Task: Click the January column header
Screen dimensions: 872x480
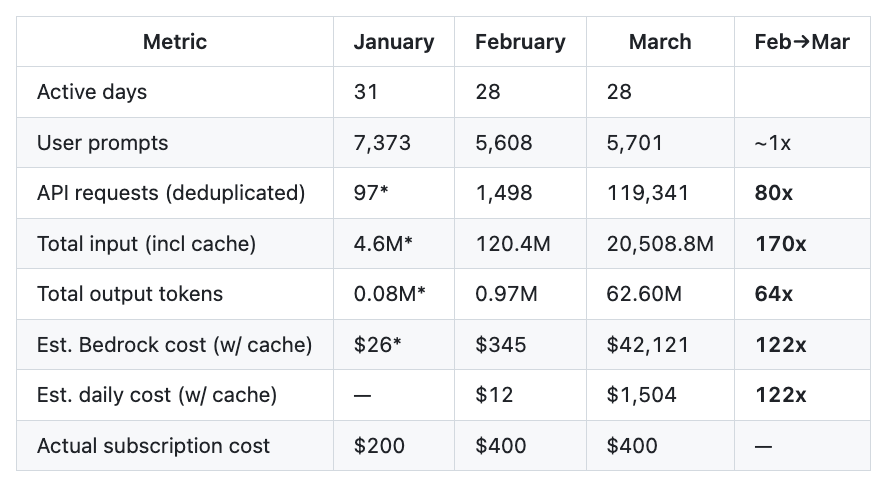Action: click(394, 42)
